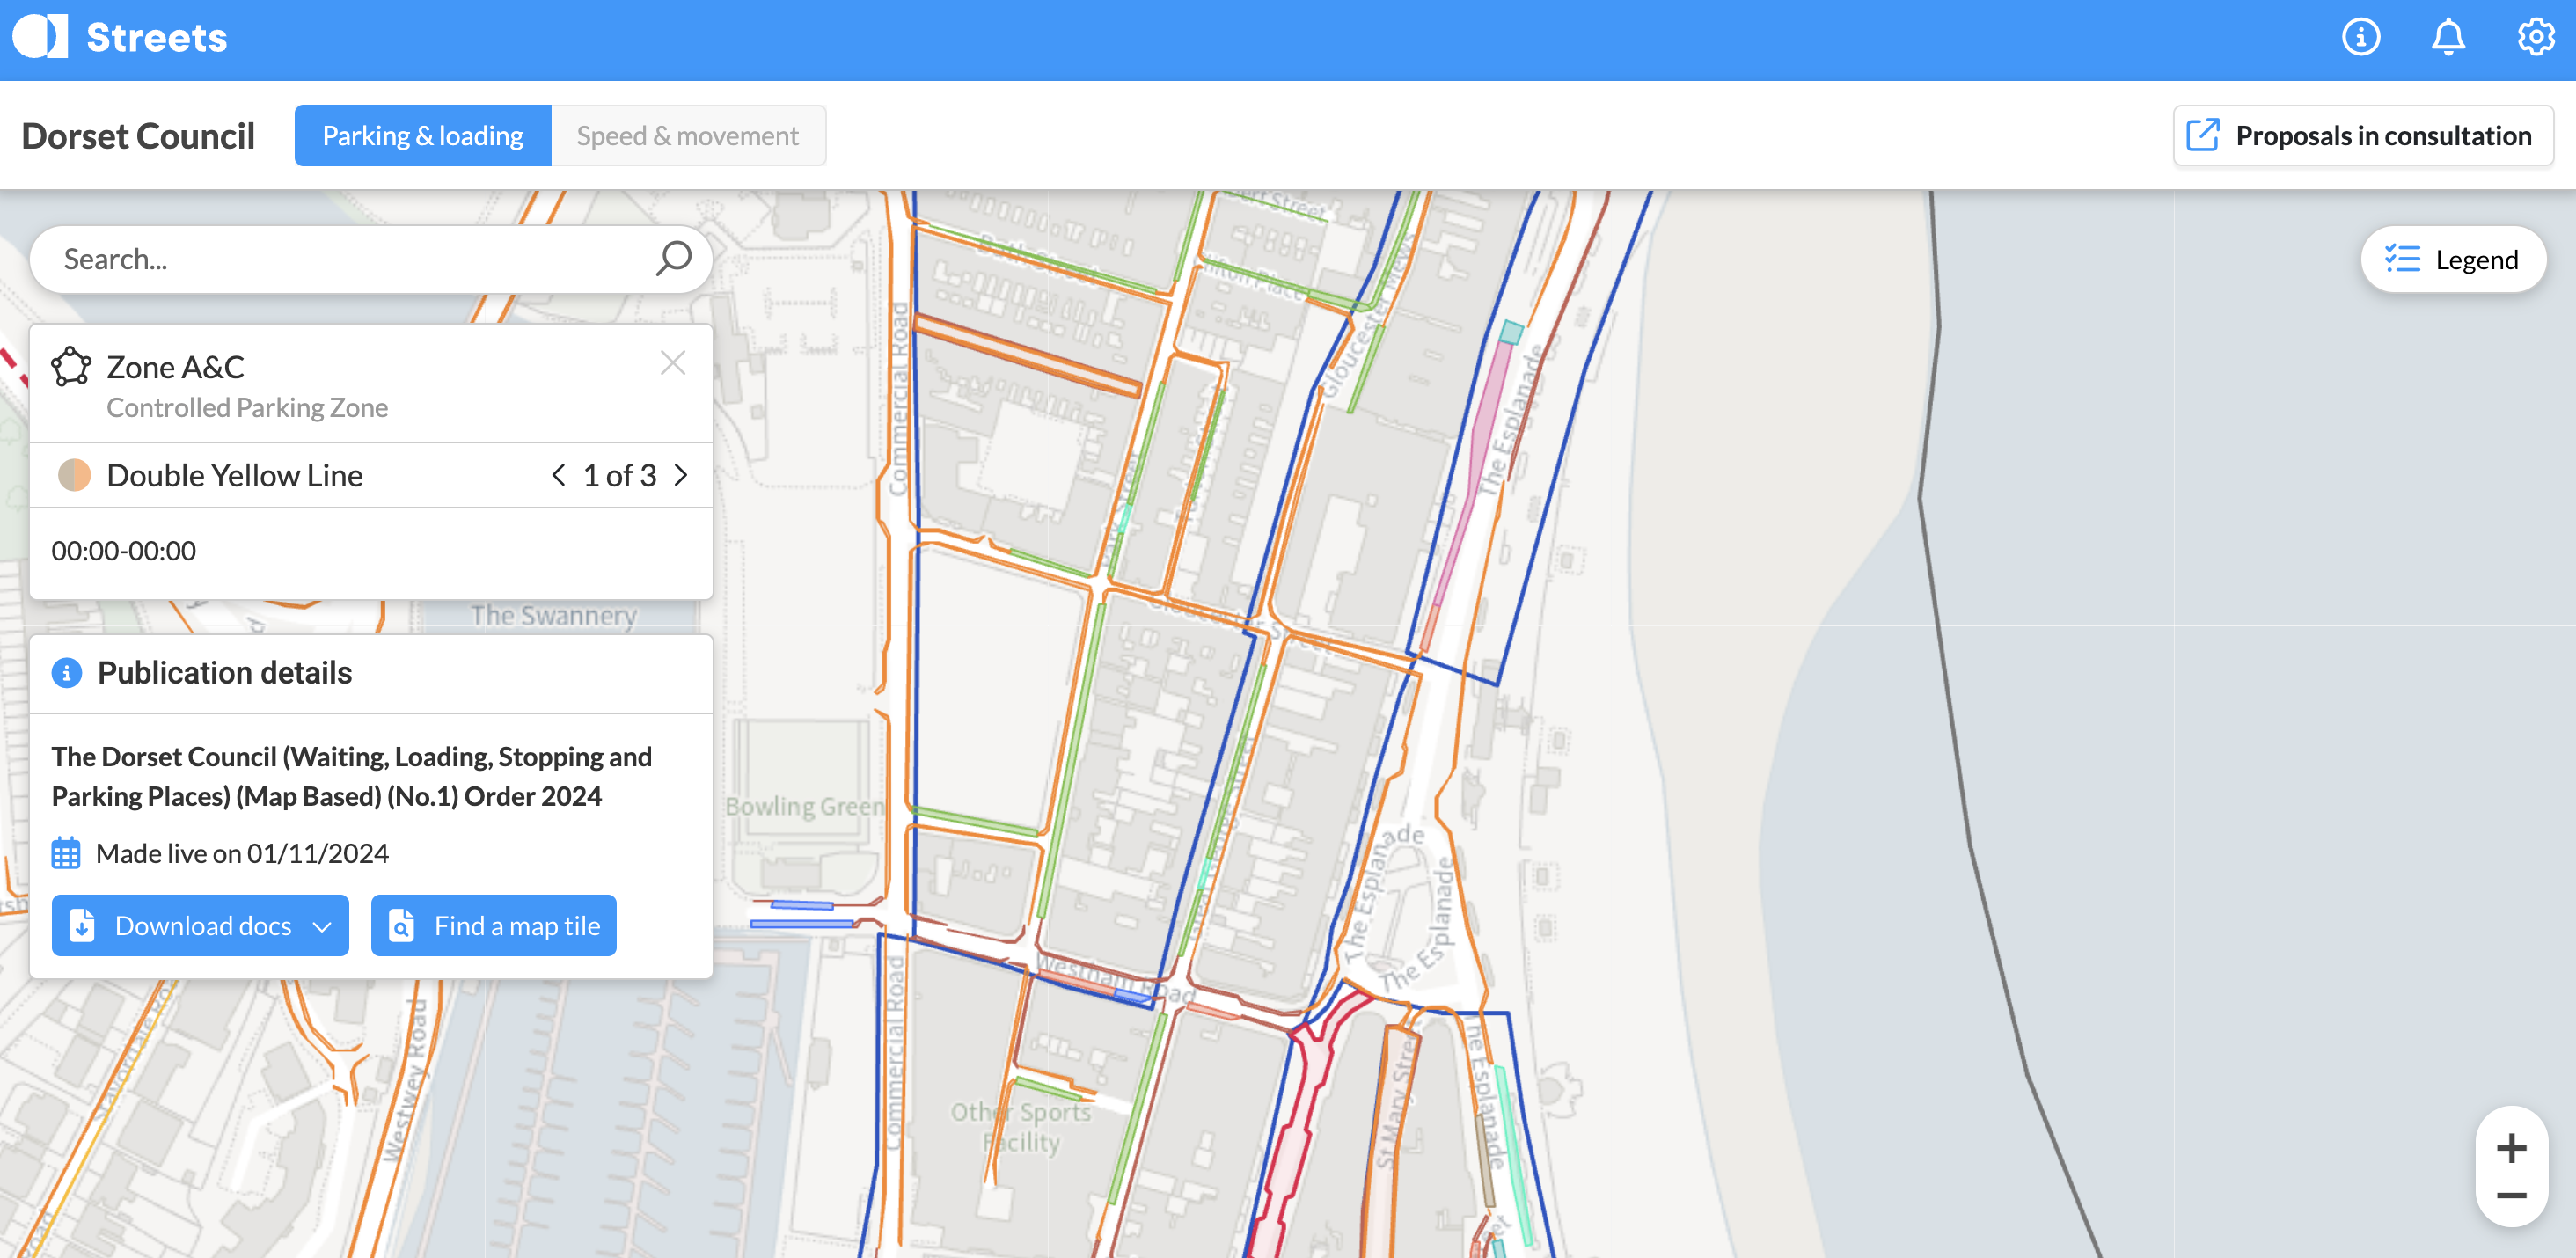Zoom in on the map
This screenshot has height=1258, width=2576.
tap(2511, 1148)
